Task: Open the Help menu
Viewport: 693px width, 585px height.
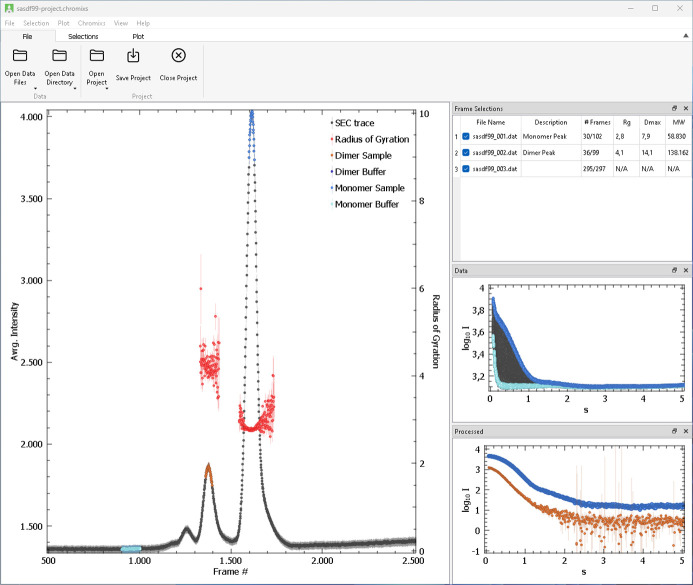Action: pos(143,22)
